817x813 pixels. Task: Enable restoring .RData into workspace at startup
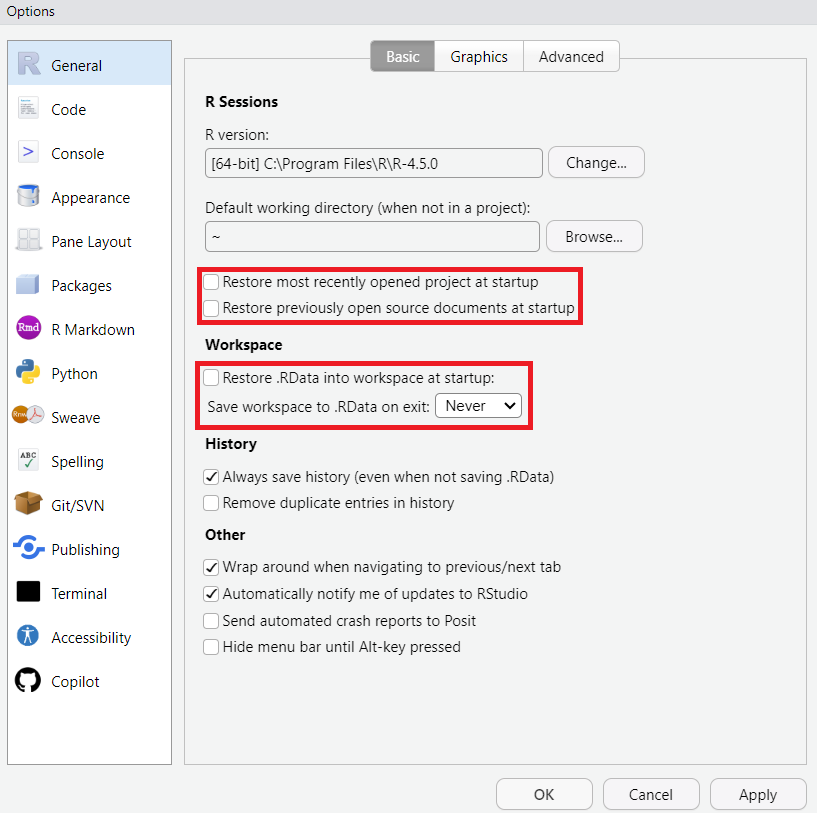pos(211,377)
